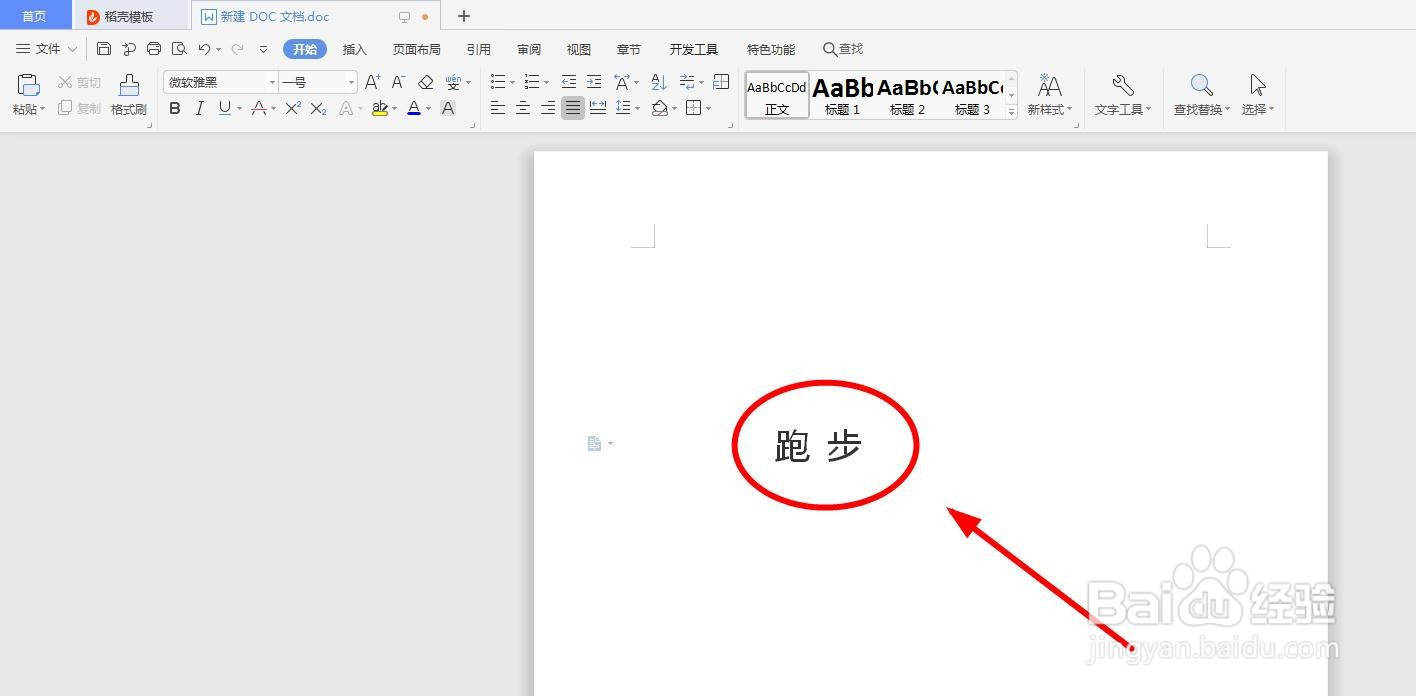Decrease paragraph indent
Viewport: 1416px width, 696px height.
tap(569, 82)
